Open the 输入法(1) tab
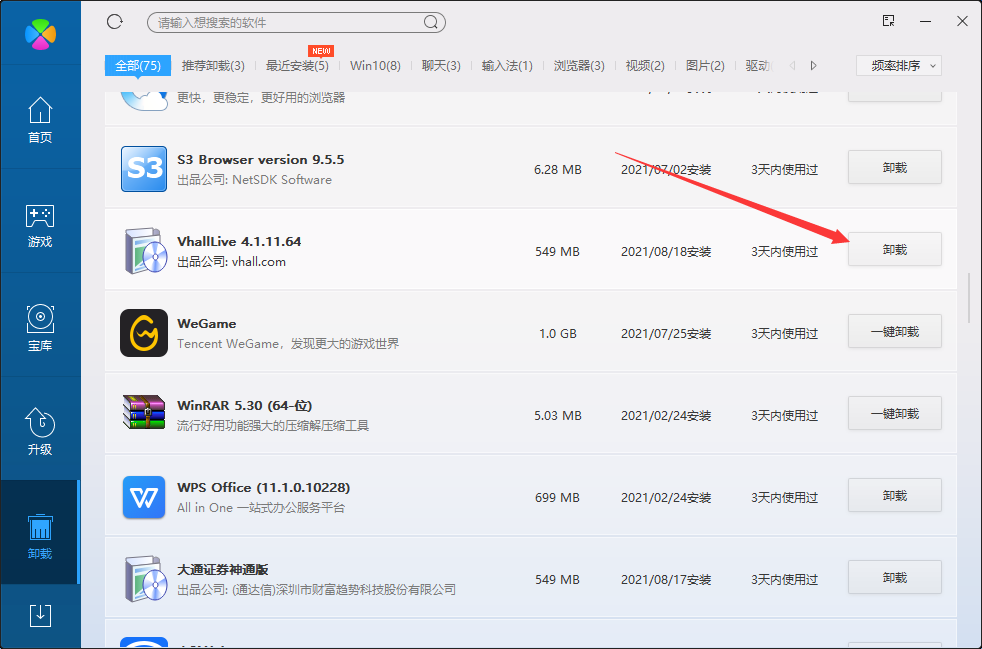The width and height of the screenshot is (982, 649). tap(507, 66)
